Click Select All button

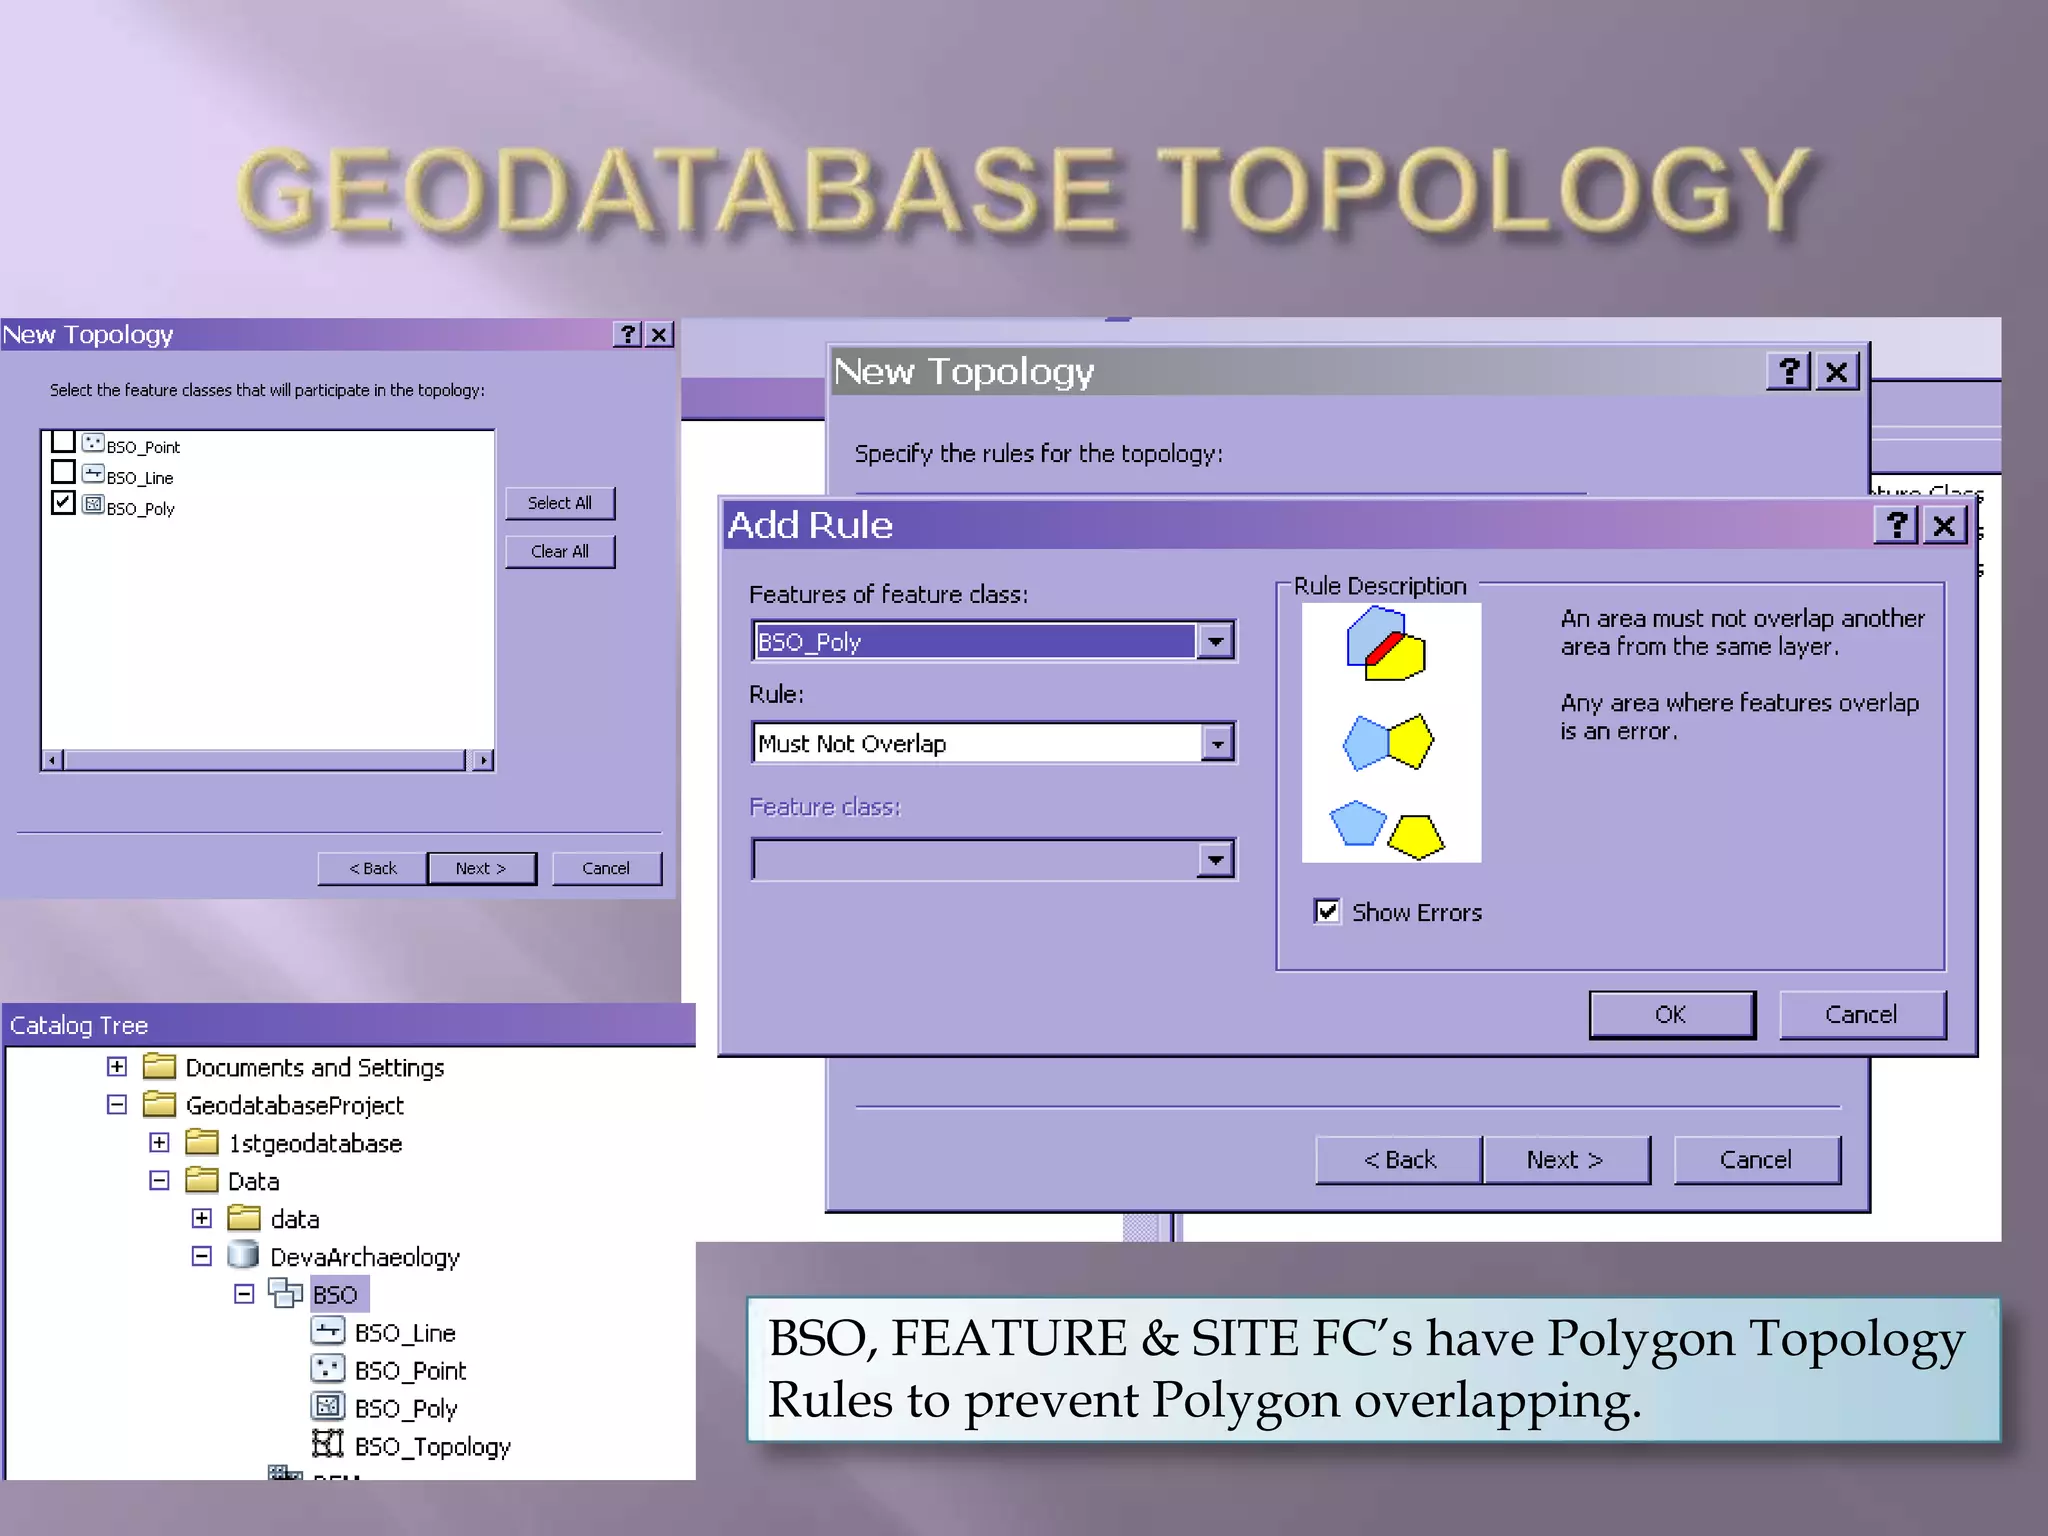coord(560,503)
